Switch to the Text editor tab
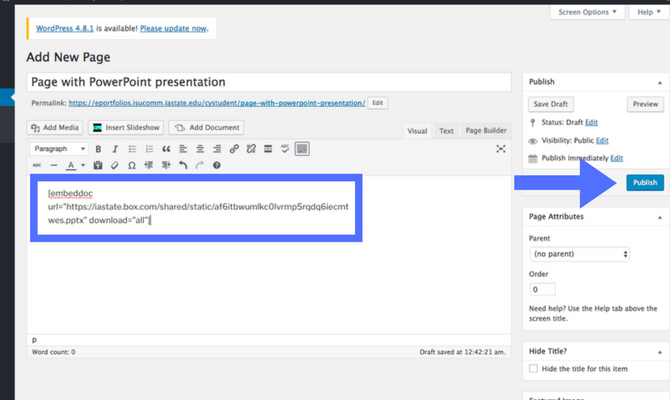Screen dimensions: 670x400 tap(446, 131)
